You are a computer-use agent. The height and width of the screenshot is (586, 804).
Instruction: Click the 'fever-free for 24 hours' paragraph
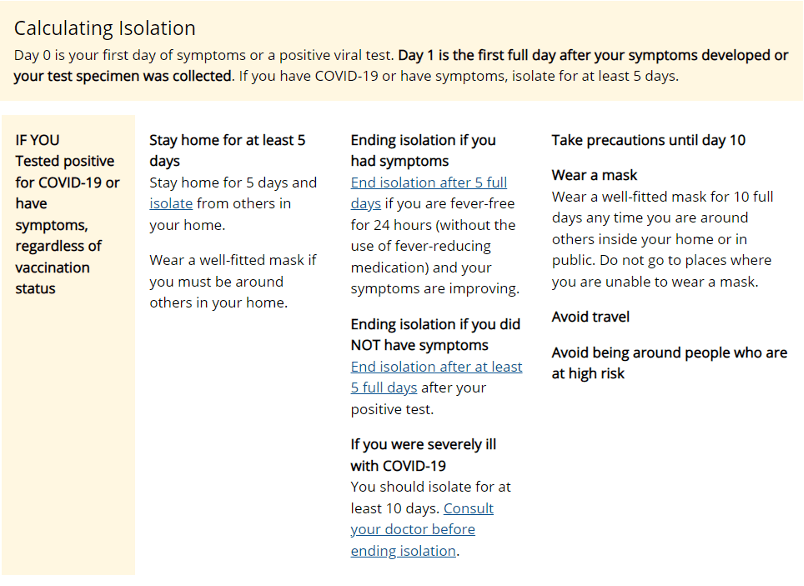pos(434,246)
